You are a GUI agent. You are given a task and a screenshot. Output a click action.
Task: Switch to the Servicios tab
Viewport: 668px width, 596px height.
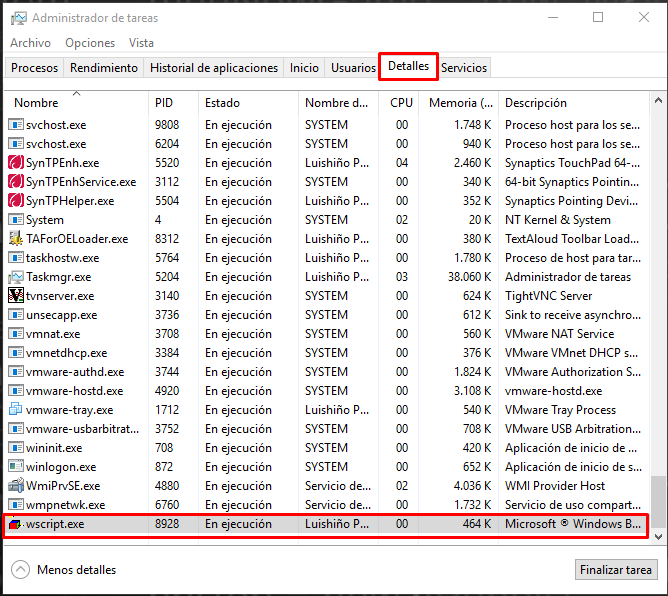coord(464,68)
